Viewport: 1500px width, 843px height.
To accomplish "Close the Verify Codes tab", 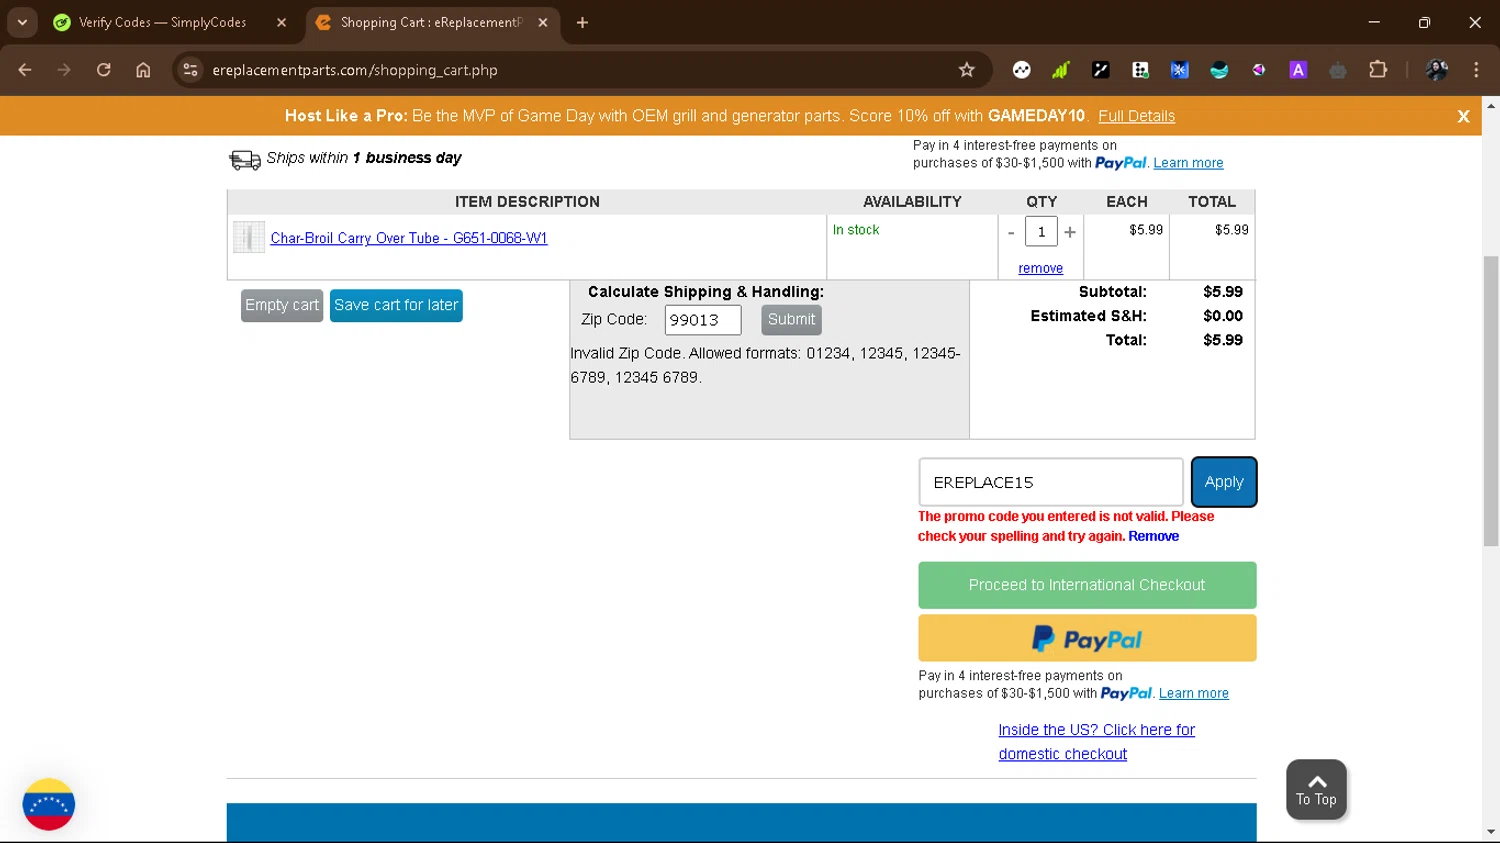I will [281, 22].
